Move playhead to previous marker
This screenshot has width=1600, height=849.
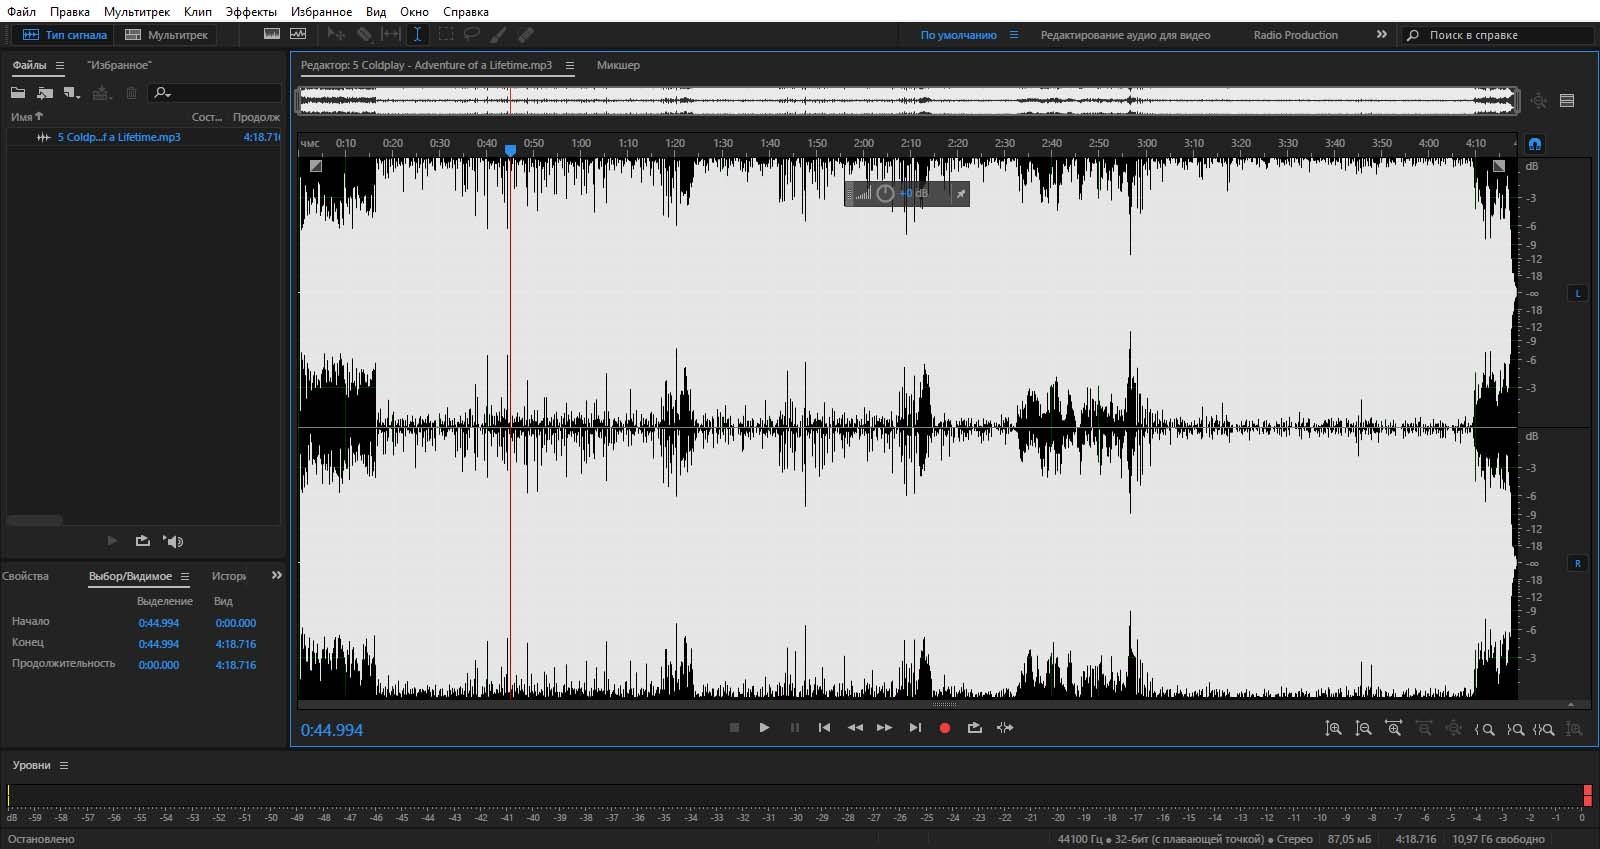824,728
